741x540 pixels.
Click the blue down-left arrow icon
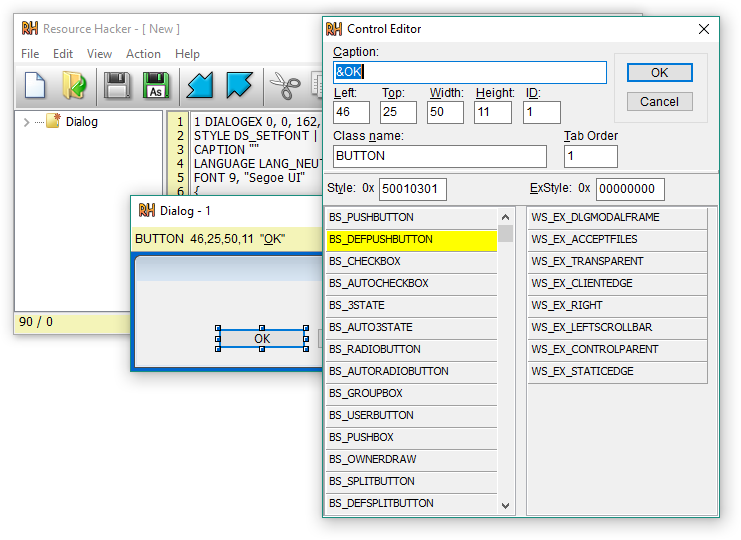pos(201,86)
